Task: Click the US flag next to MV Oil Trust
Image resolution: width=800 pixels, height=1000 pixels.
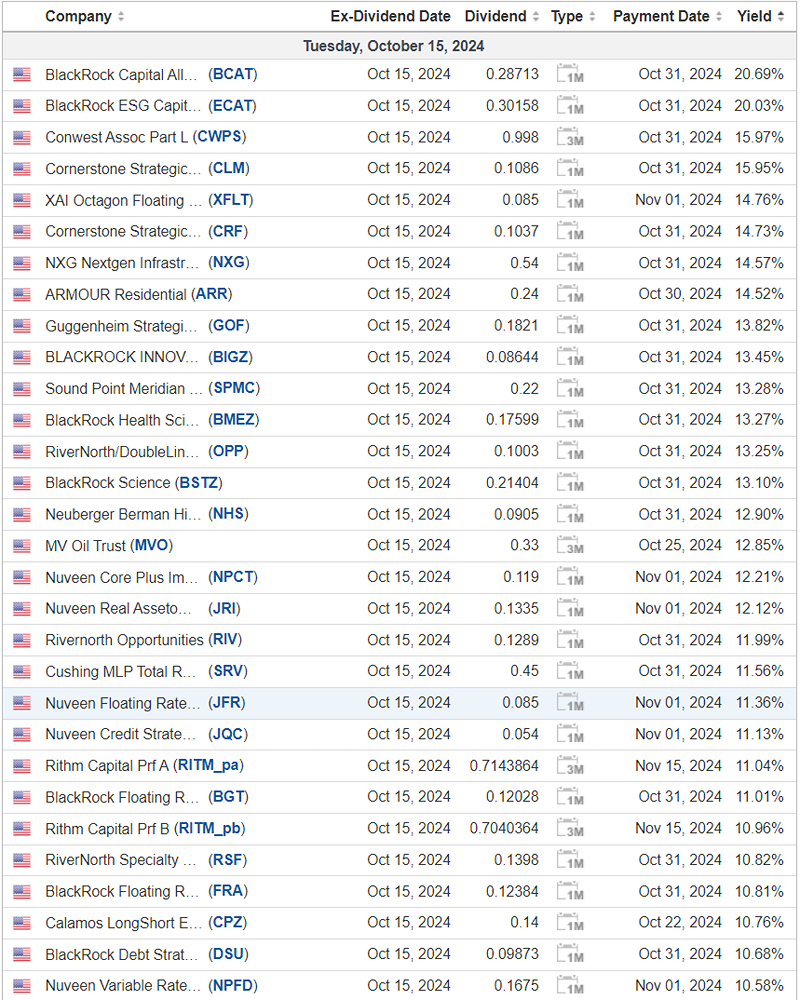Action: [x=22, y=546]
